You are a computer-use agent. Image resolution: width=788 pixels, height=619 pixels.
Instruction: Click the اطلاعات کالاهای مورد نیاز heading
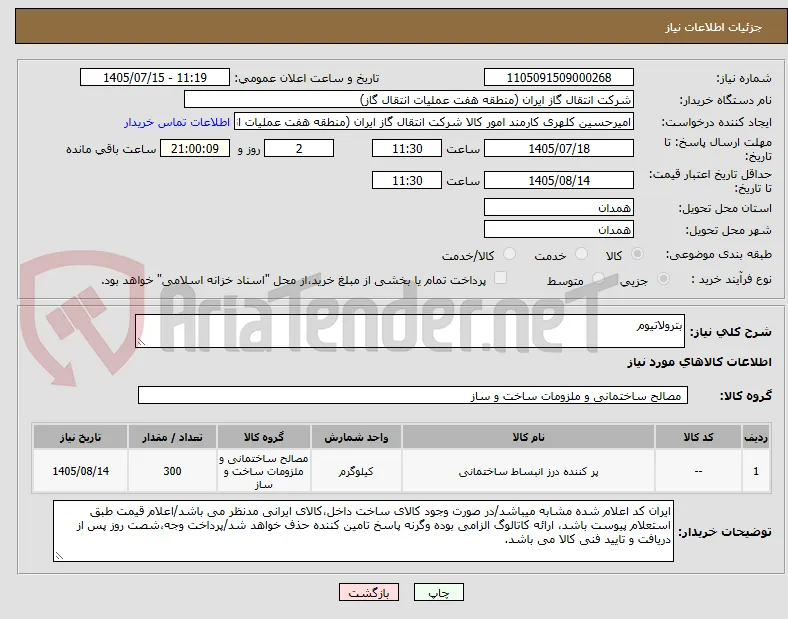coord(699,362)
